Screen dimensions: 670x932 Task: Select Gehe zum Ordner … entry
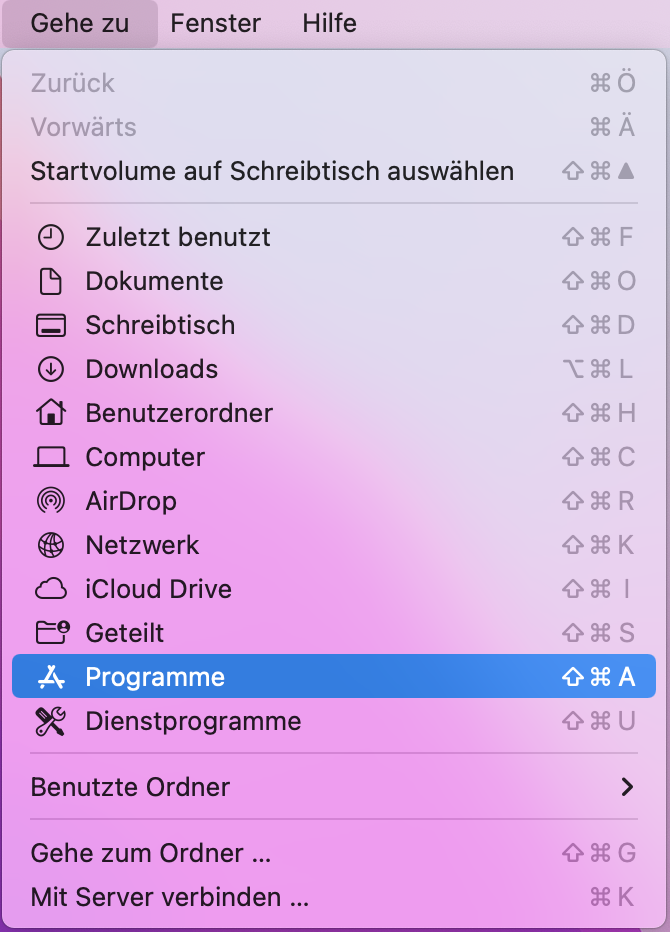click(151, 853)
